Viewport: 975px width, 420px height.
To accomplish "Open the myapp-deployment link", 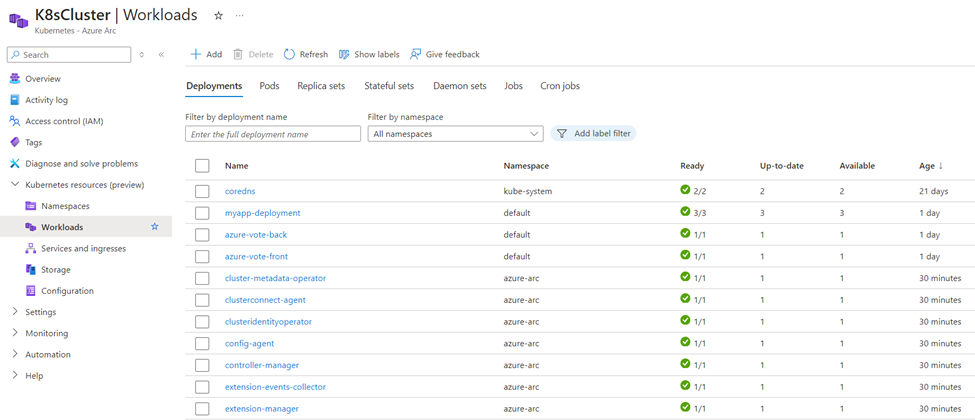I will point(262,213).
